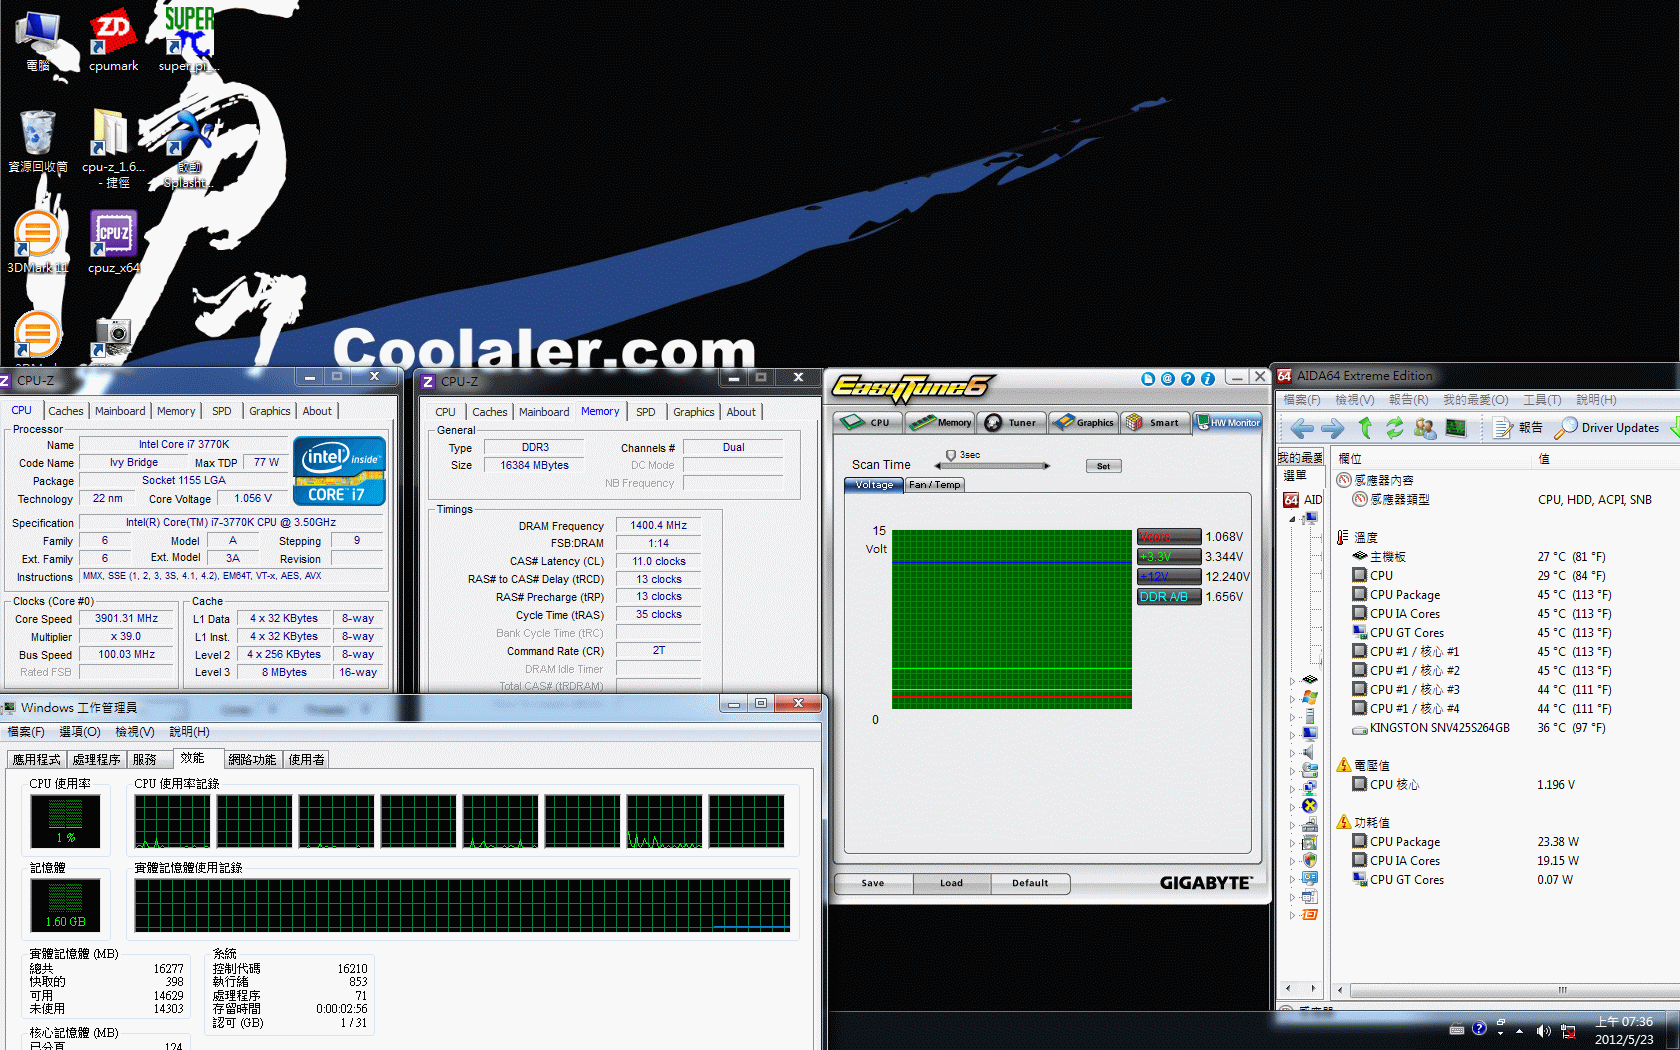Expand AIDA64 tree node beside motherboard chip
The width and height of the screenshot is (1680, 1050).
pos(1292,680)
